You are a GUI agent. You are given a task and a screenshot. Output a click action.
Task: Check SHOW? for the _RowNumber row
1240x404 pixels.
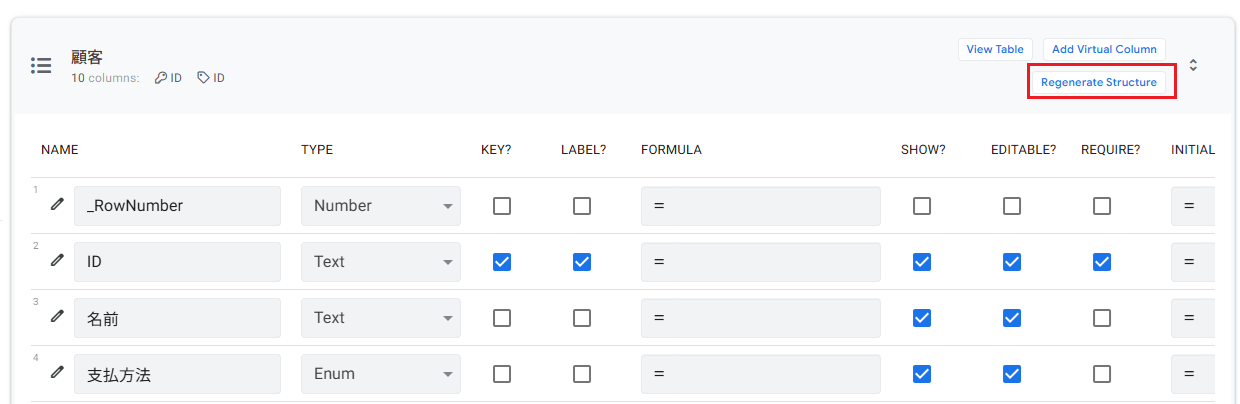point(922,206)
